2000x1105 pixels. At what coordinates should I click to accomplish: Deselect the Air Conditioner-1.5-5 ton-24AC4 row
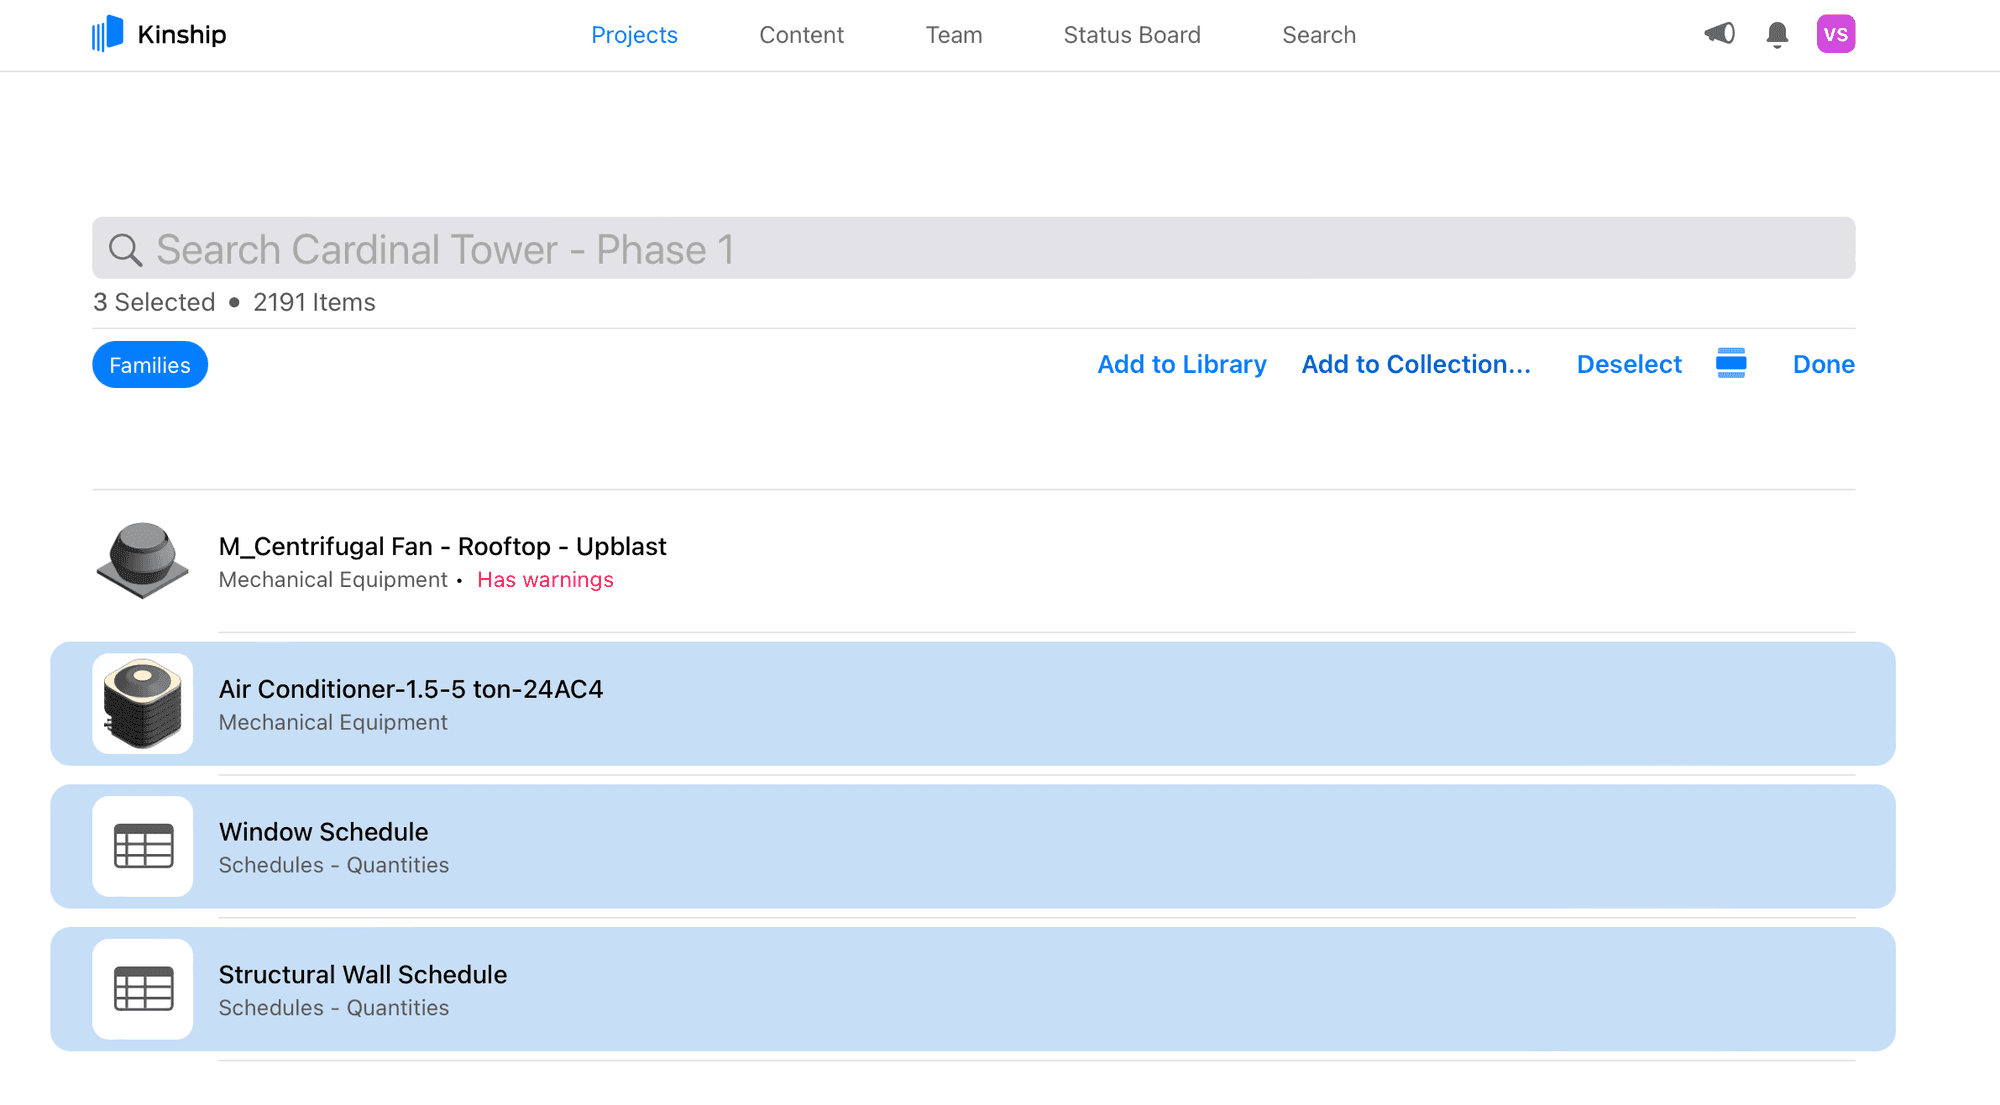pyautogui.click(x=1000, y=704)
